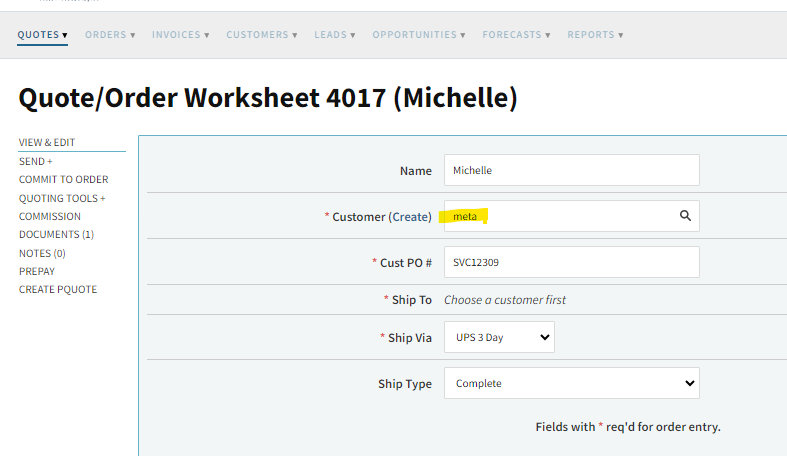Open the Quotes menu
787x456 pixels.
pos(43,35)
